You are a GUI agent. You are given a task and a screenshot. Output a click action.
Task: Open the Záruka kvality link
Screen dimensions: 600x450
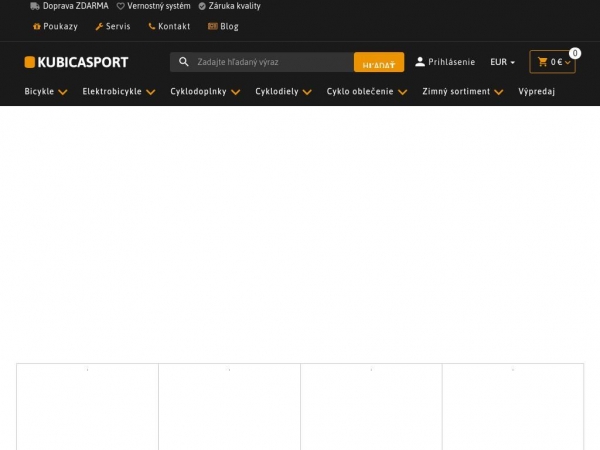coord(235,6)
